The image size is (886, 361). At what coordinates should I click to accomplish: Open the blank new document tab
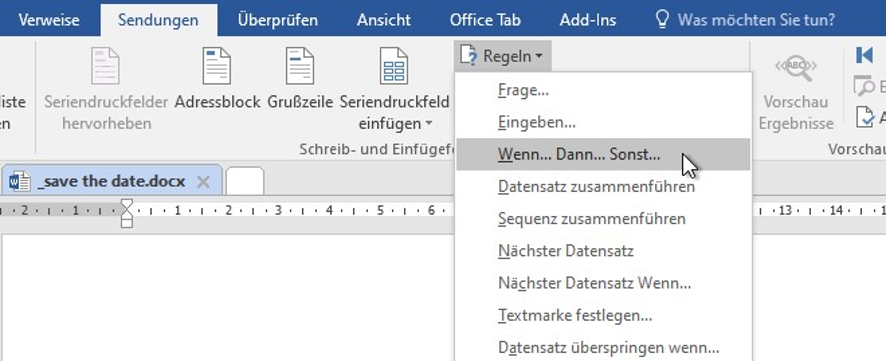[x=245, y=181]
